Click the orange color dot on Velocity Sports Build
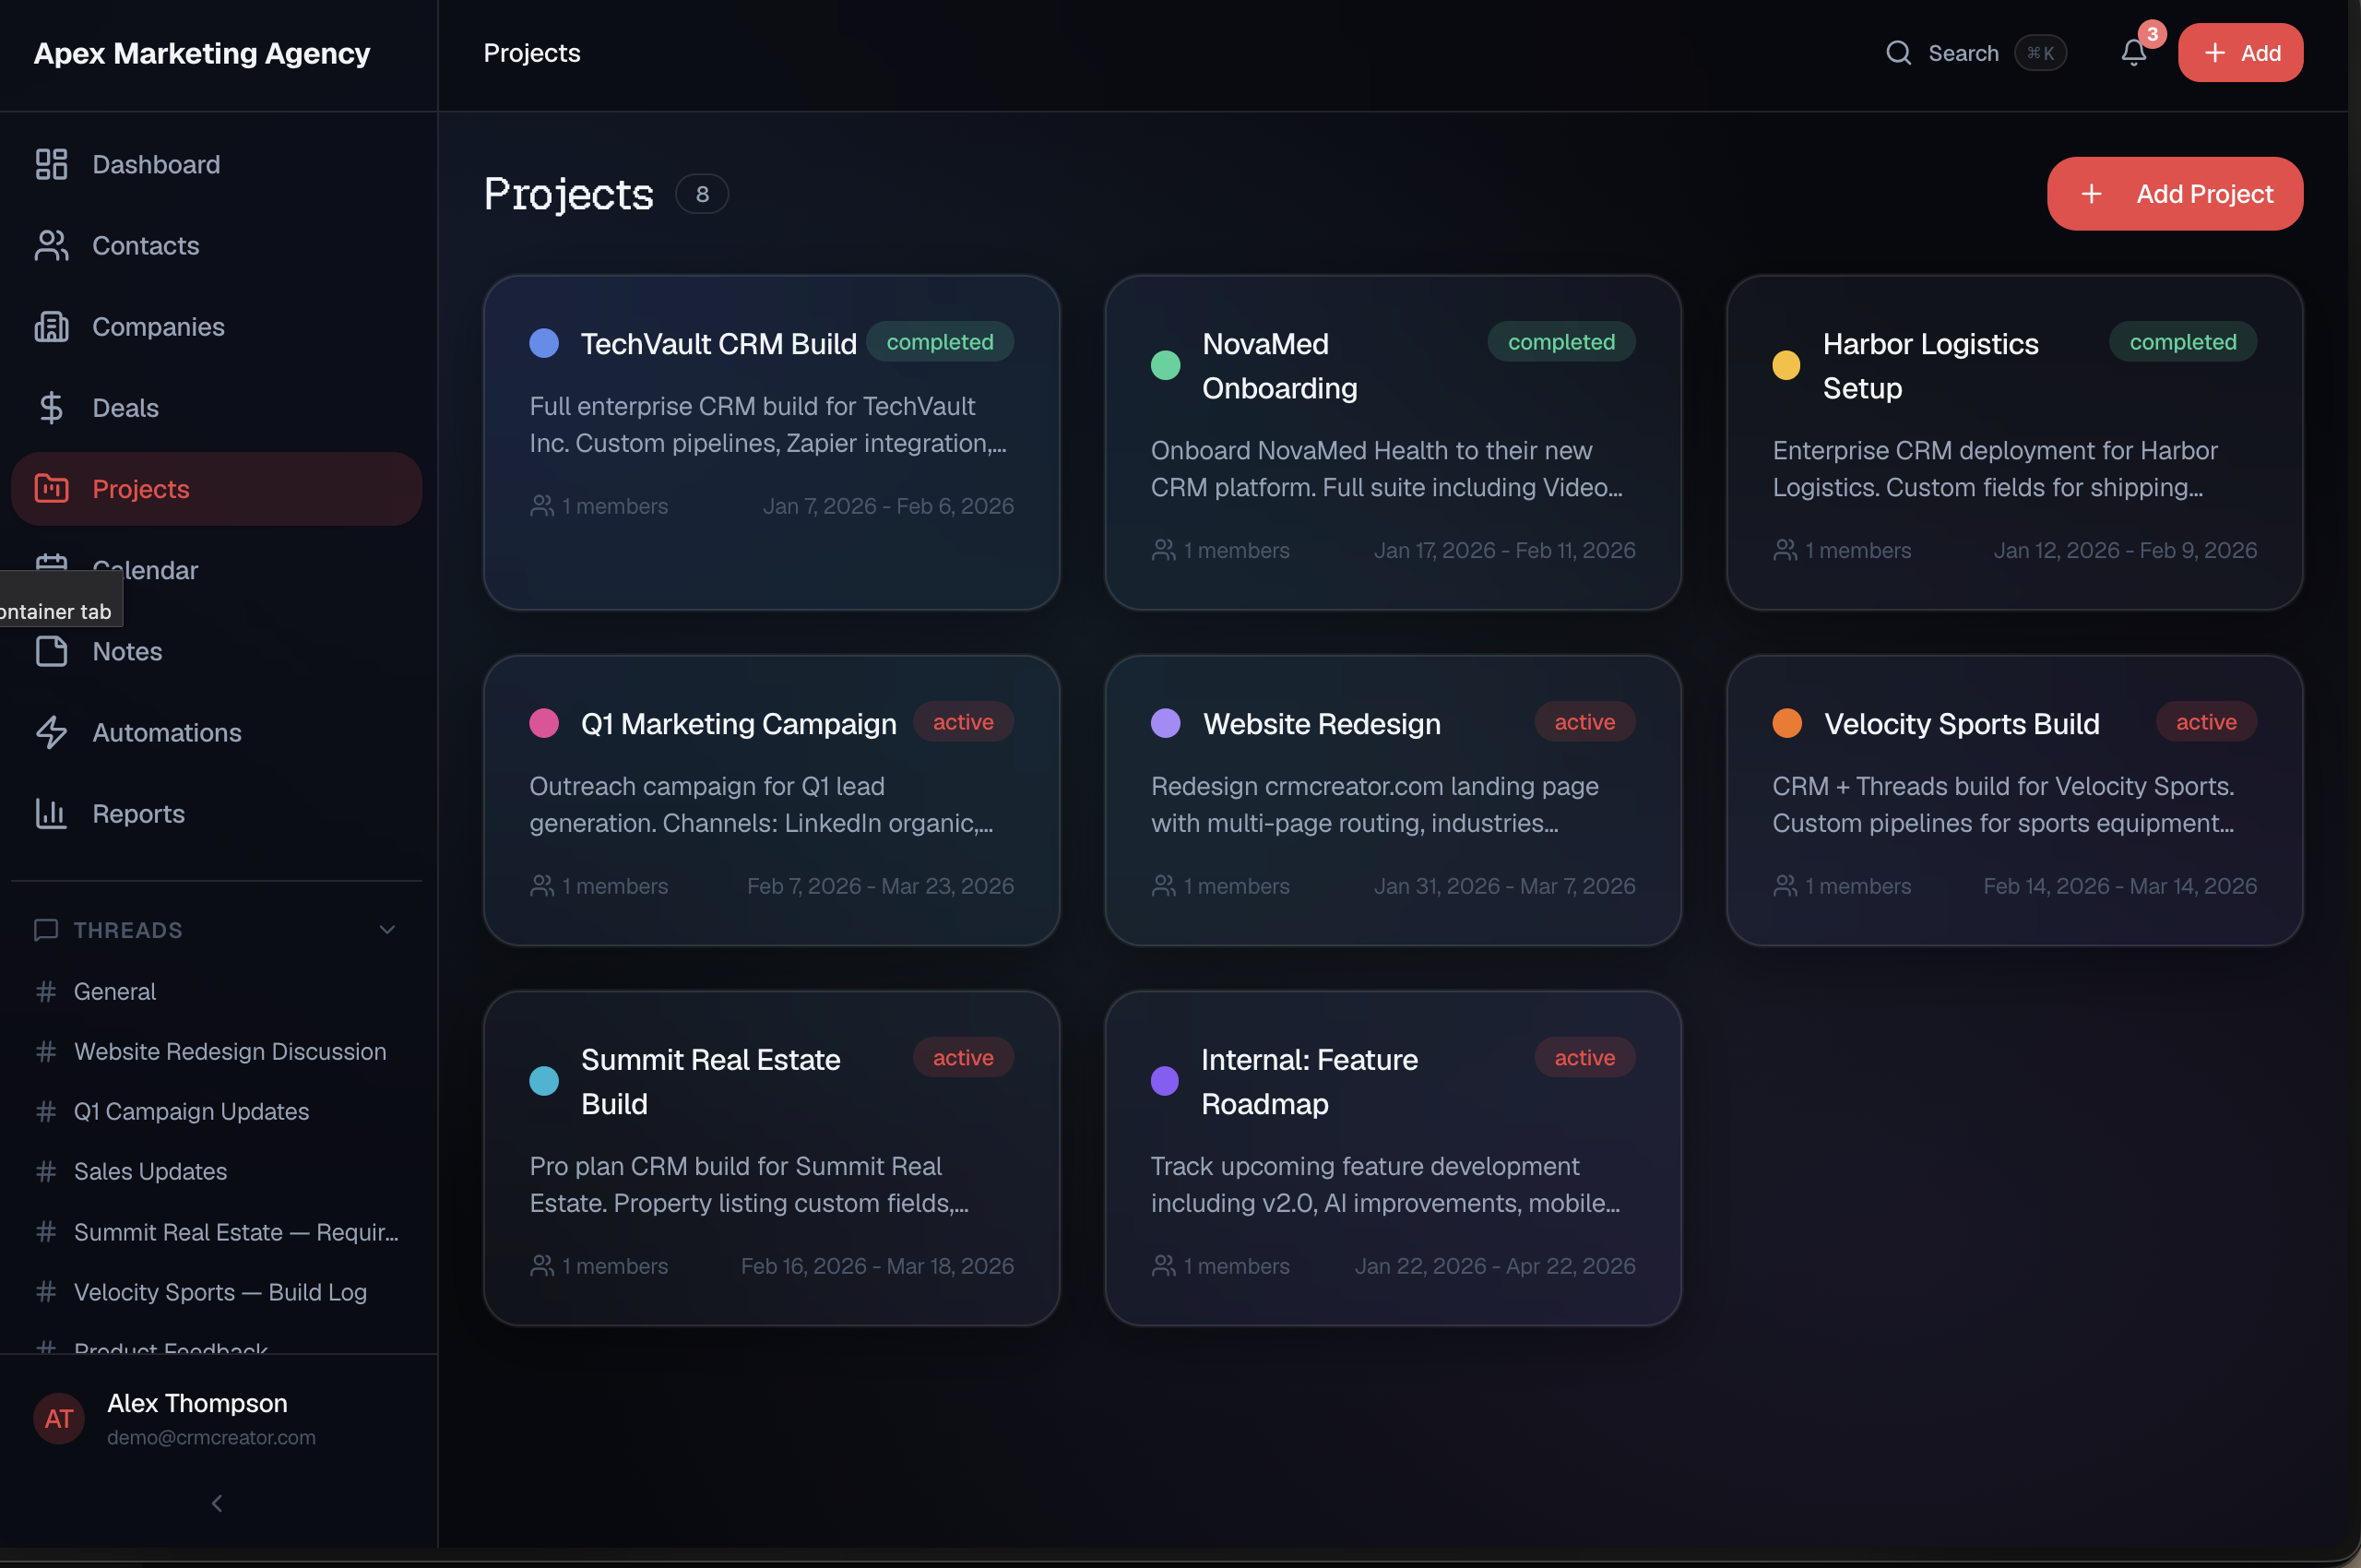 [x=1787, y=724]
